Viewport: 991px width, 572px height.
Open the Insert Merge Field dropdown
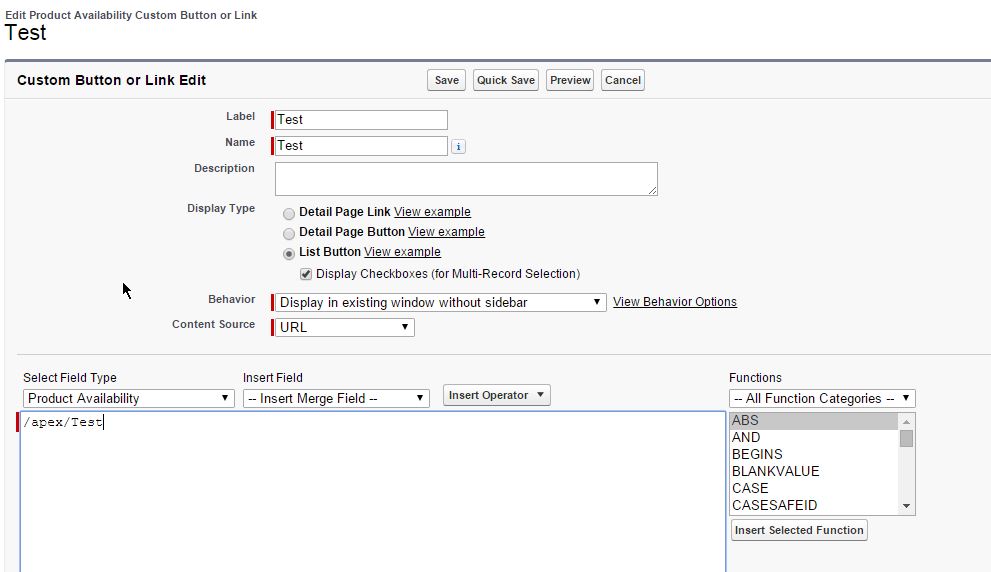pyautogui.click(x=336, y=398)
